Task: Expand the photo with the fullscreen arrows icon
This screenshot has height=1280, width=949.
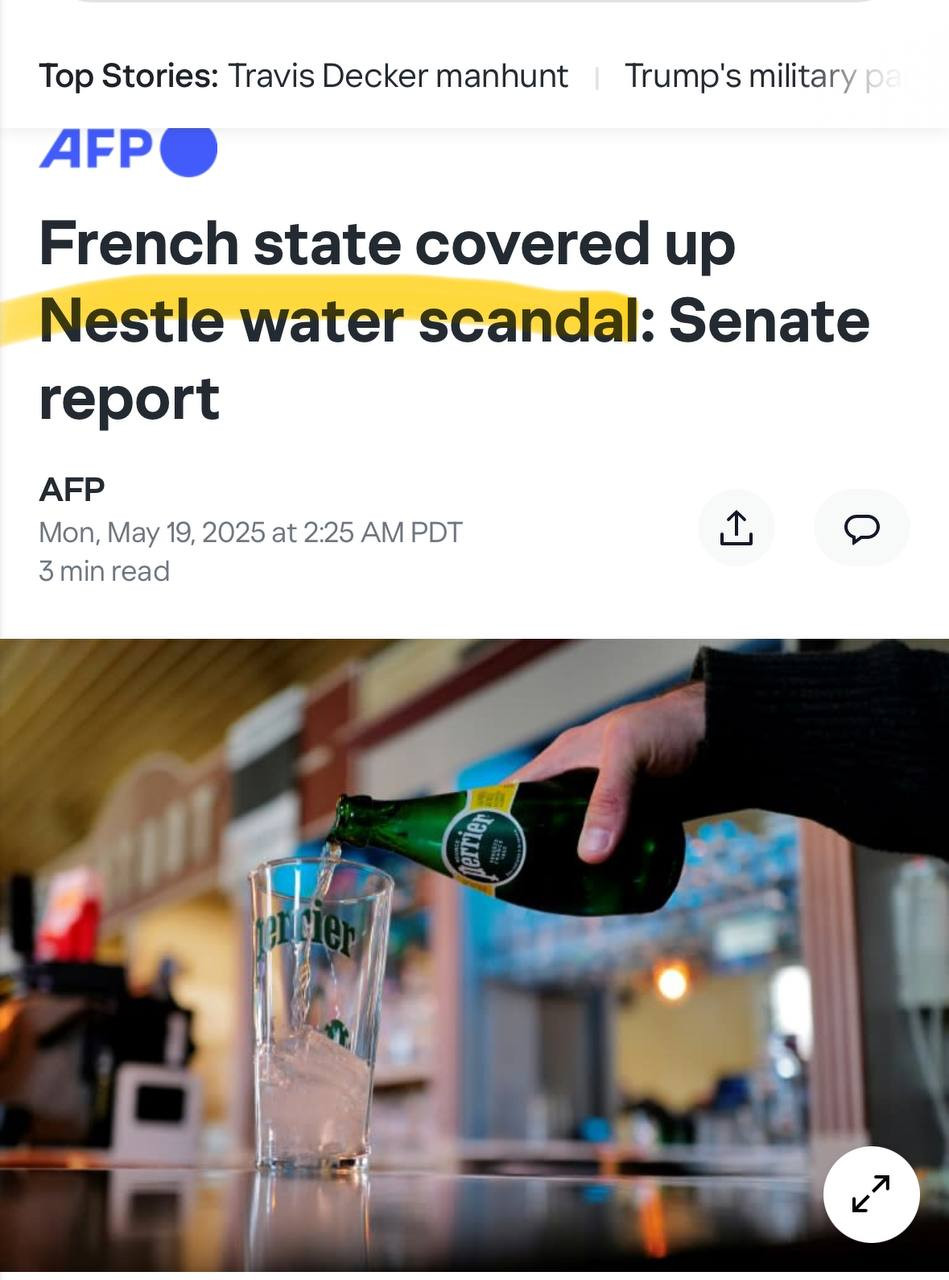Action: click(x=870, y=1194)
